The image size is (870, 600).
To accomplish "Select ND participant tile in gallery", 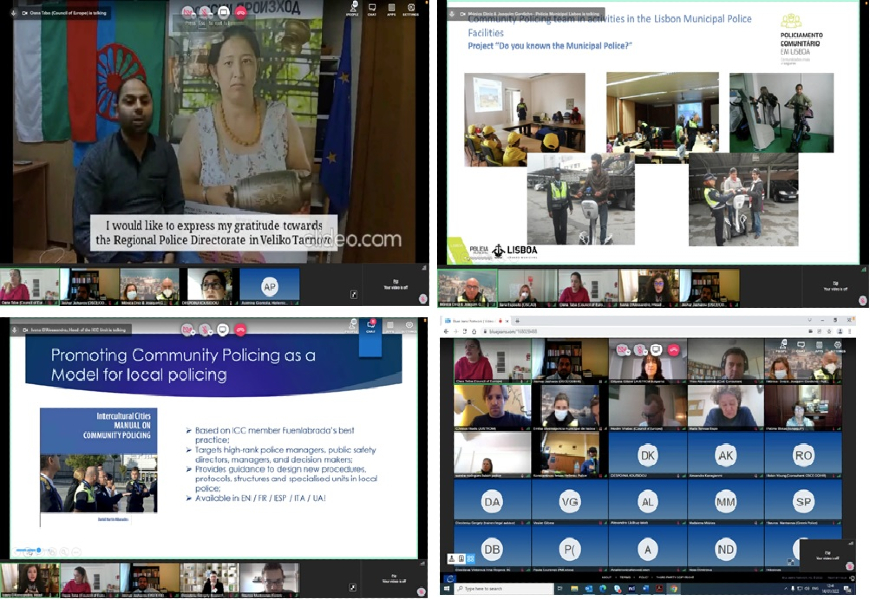I will click(725, 549).
